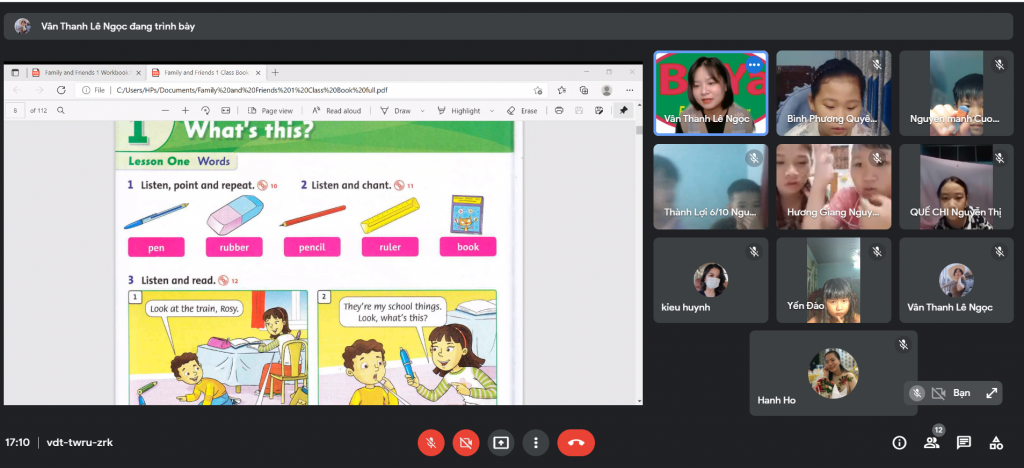The width and height of the screenshot is (1024, 468).
Task: Open meeting details info icon
Action: (x=899, y=442)
